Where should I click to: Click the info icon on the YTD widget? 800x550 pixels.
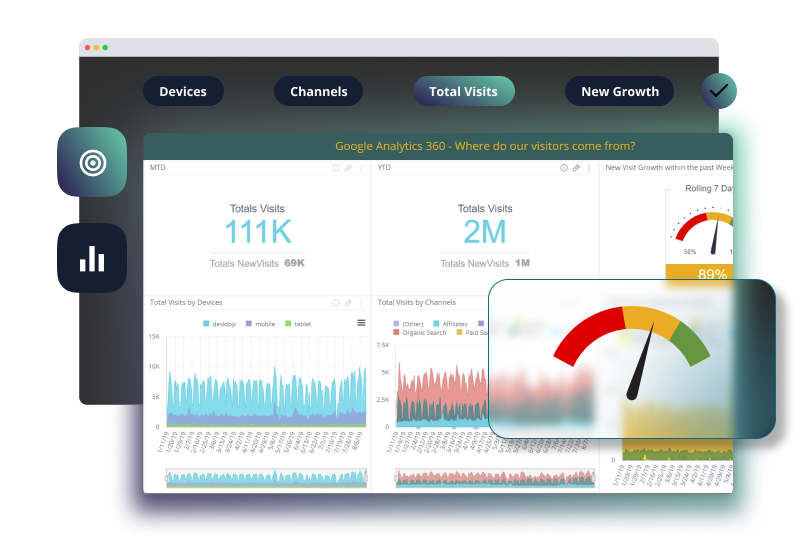[564, 168]
